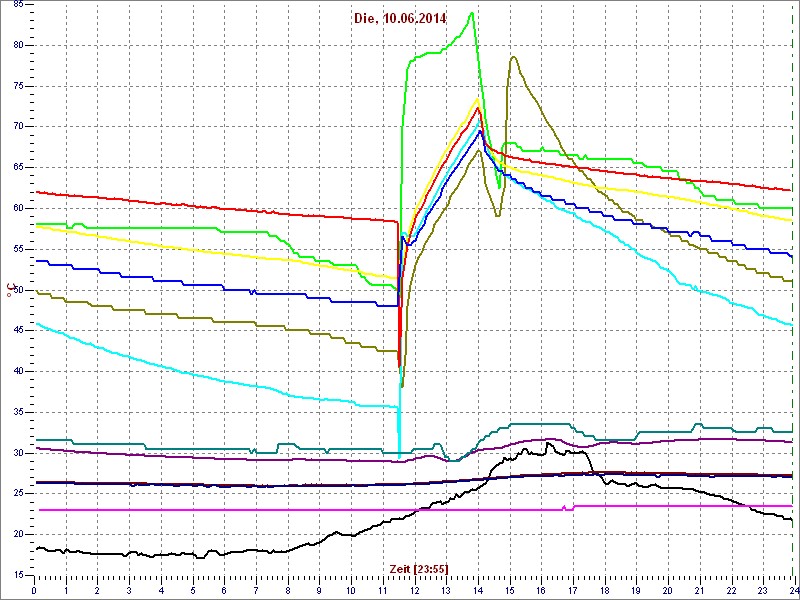Click the y-axis value 60
This screenshot has height=600, width=800.
click(x=16, y=209)
